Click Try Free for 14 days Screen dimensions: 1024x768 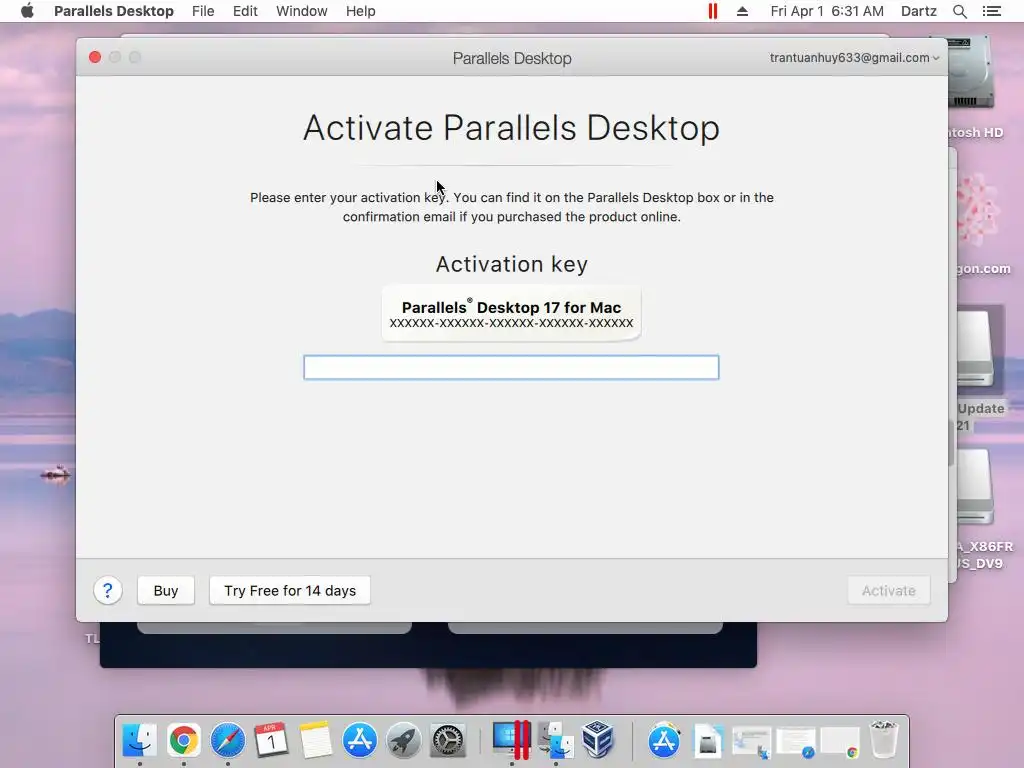click(290, 590)
